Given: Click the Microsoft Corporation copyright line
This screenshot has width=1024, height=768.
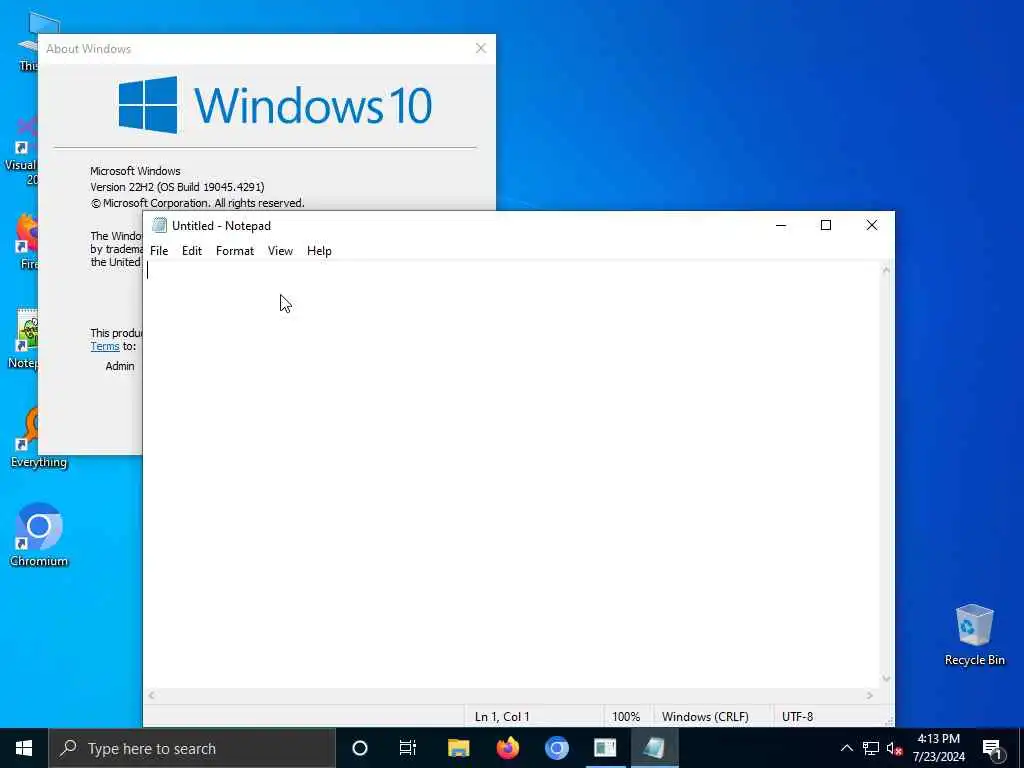Looking at the screenshot, I should (197, 203).
